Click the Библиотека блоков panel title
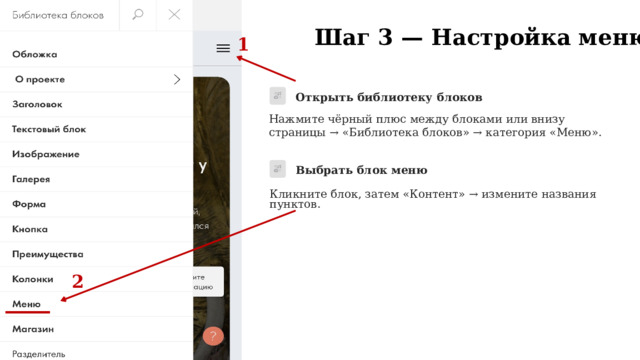This screenshot has width=640, height=360. (x=58, y=15)
